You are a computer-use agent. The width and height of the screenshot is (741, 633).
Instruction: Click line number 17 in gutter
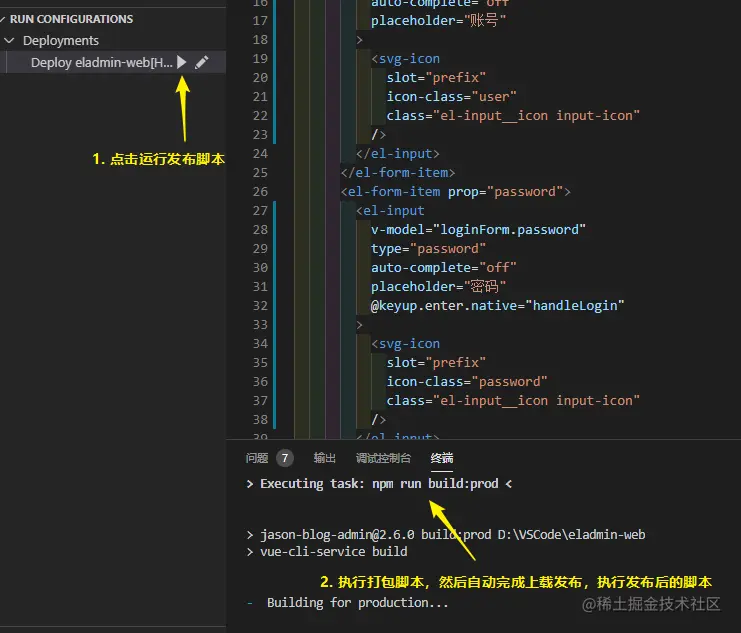[x=260, y=21]
